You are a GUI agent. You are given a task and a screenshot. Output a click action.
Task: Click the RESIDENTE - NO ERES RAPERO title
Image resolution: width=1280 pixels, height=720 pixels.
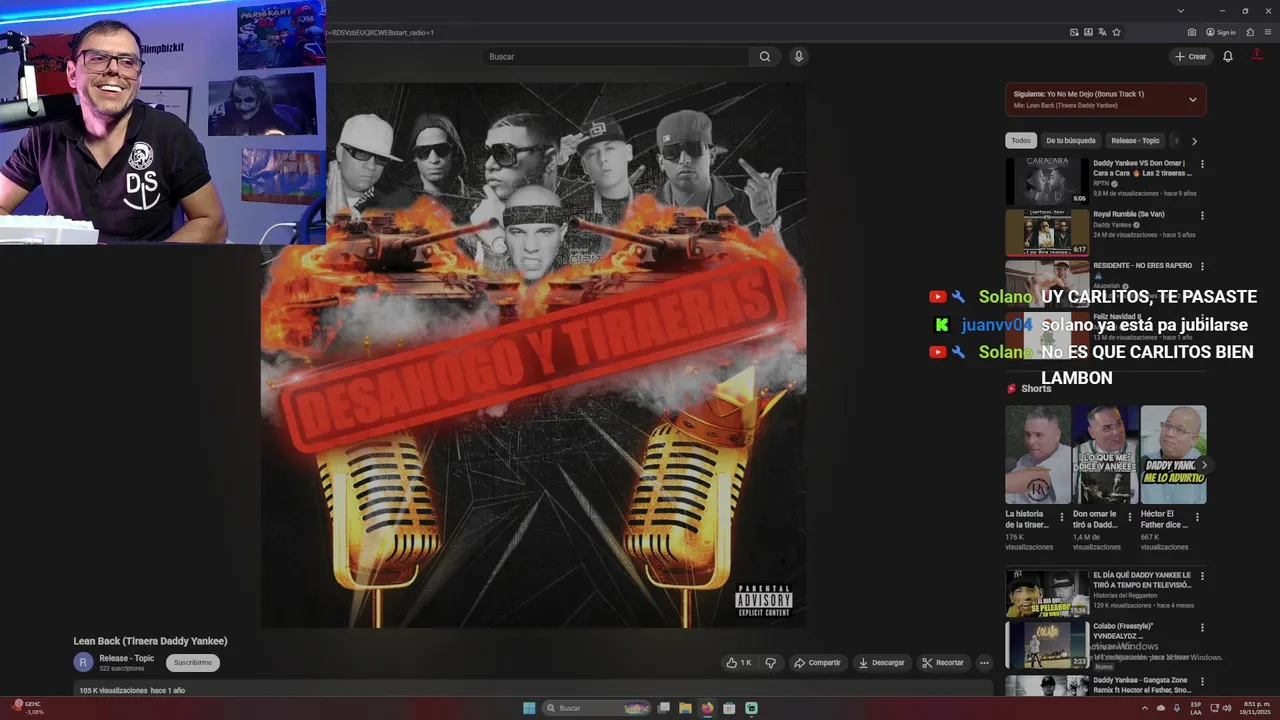click(1143, 266)
